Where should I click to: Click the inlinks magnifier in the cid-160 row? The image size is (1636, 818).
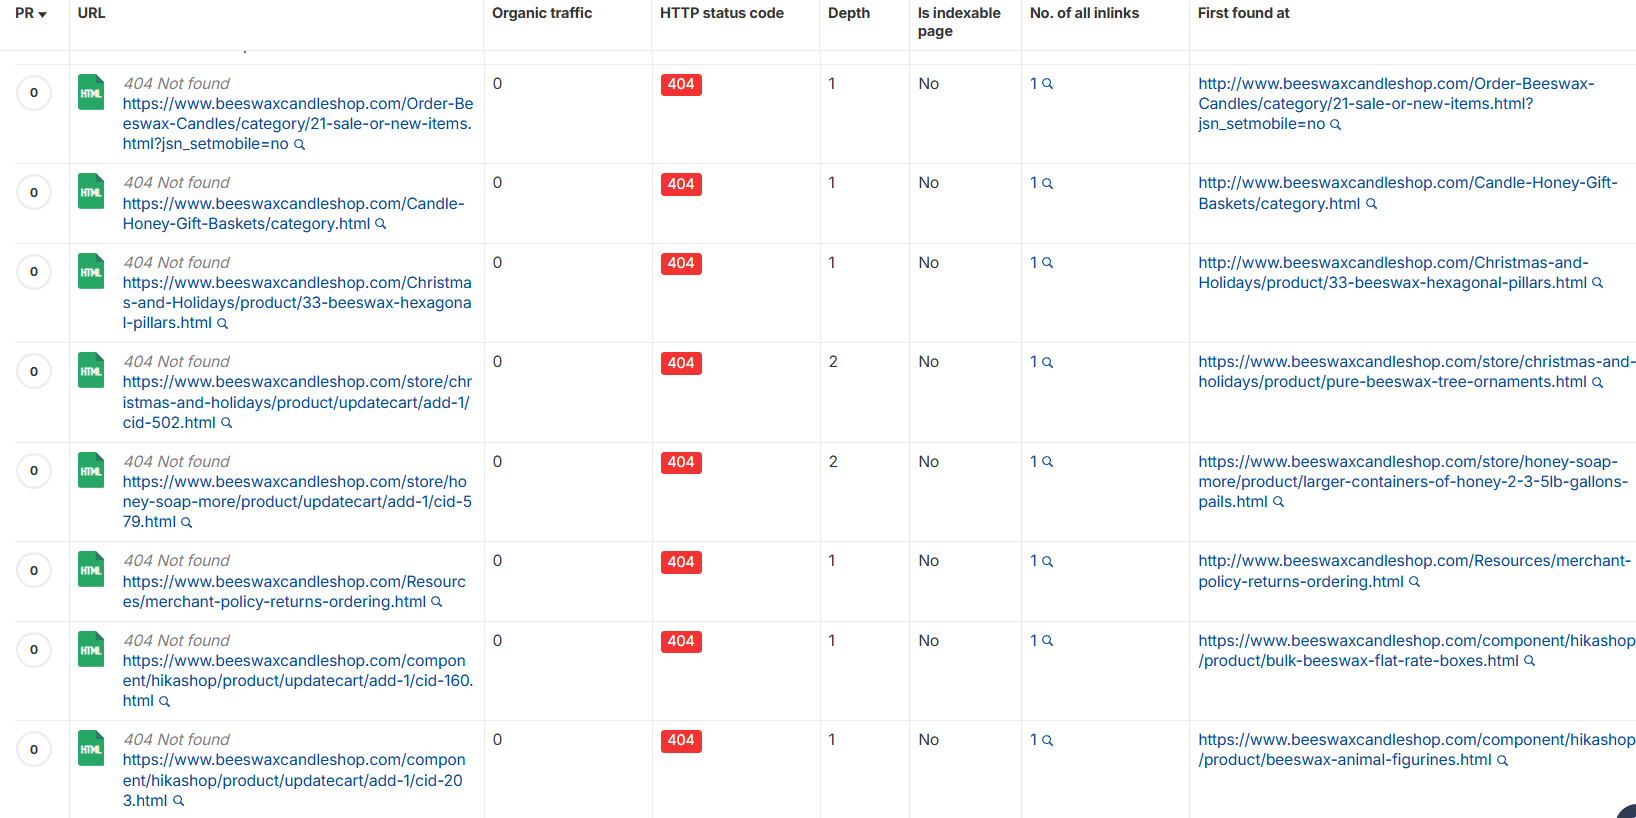point(1048,641)
